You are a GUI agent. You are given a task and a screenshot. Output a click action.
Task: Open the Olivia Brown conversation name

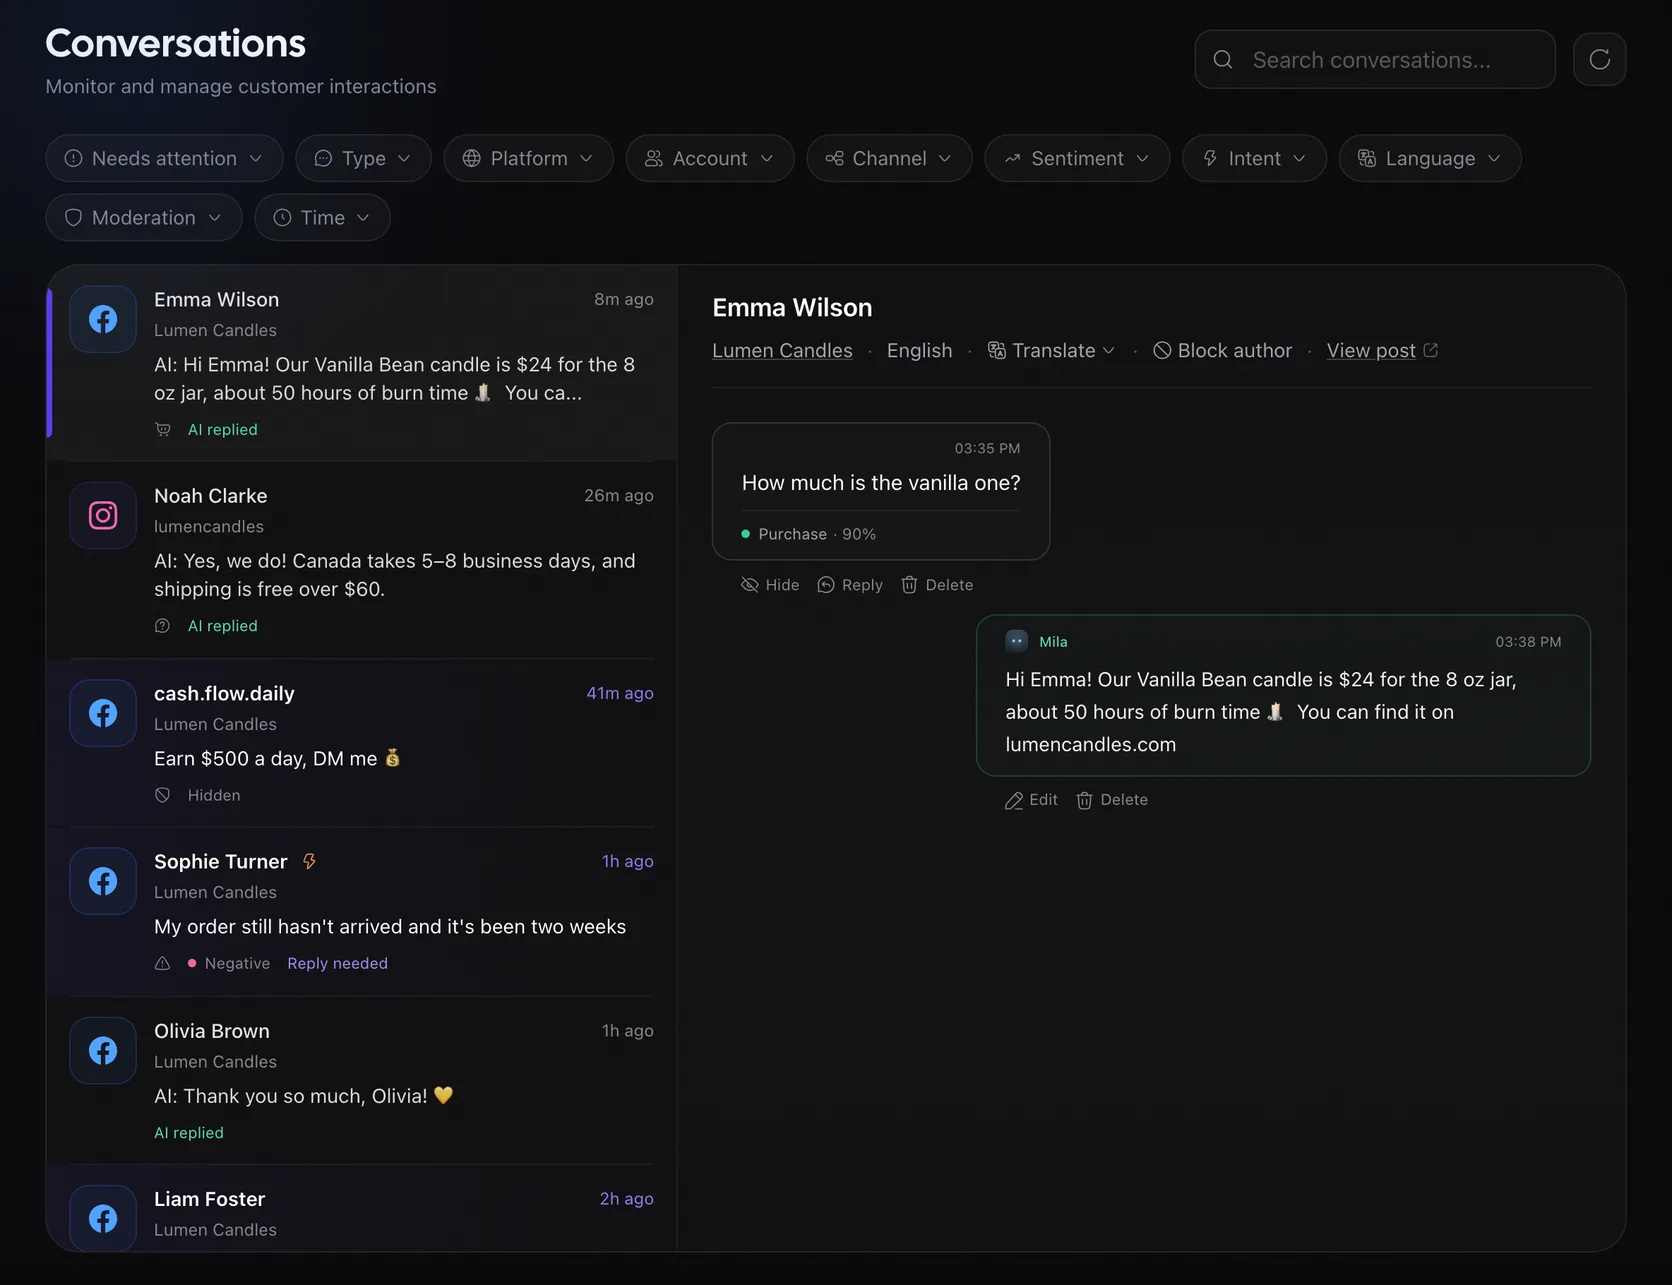[212, 1030]
